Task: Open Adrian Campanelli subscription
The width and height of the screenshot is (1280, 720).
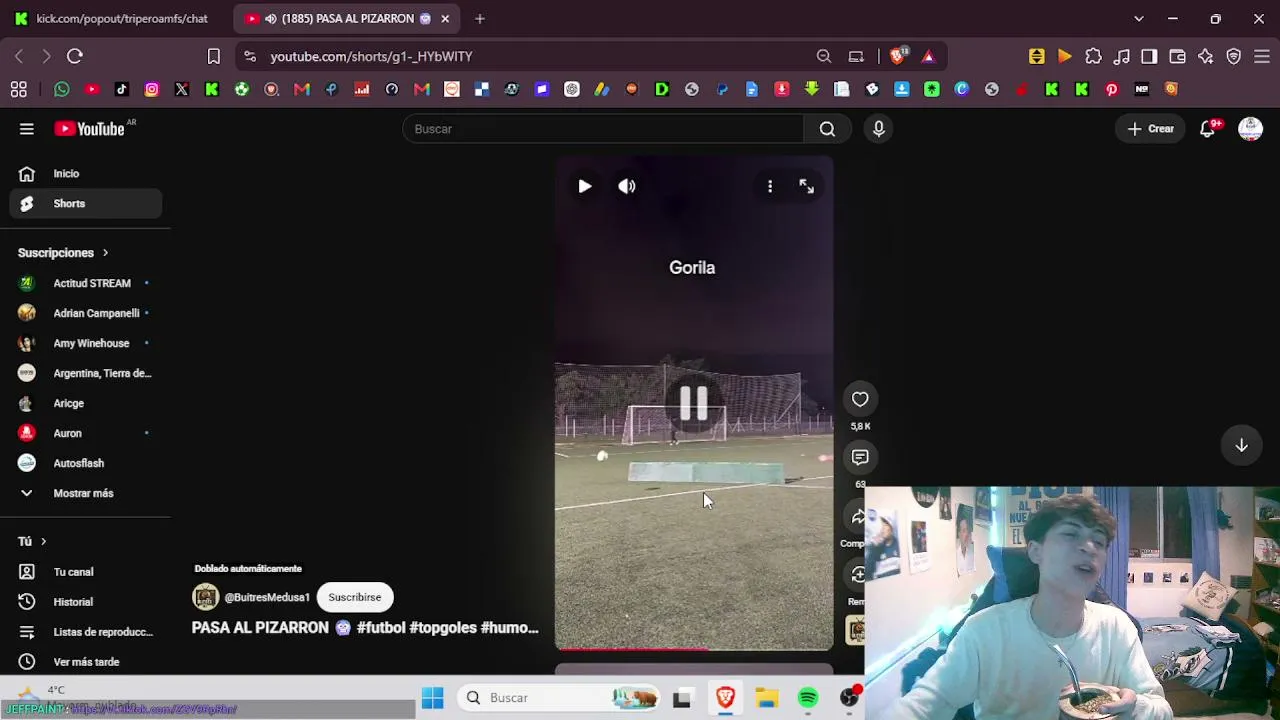Action: click(x=86, y=313)
